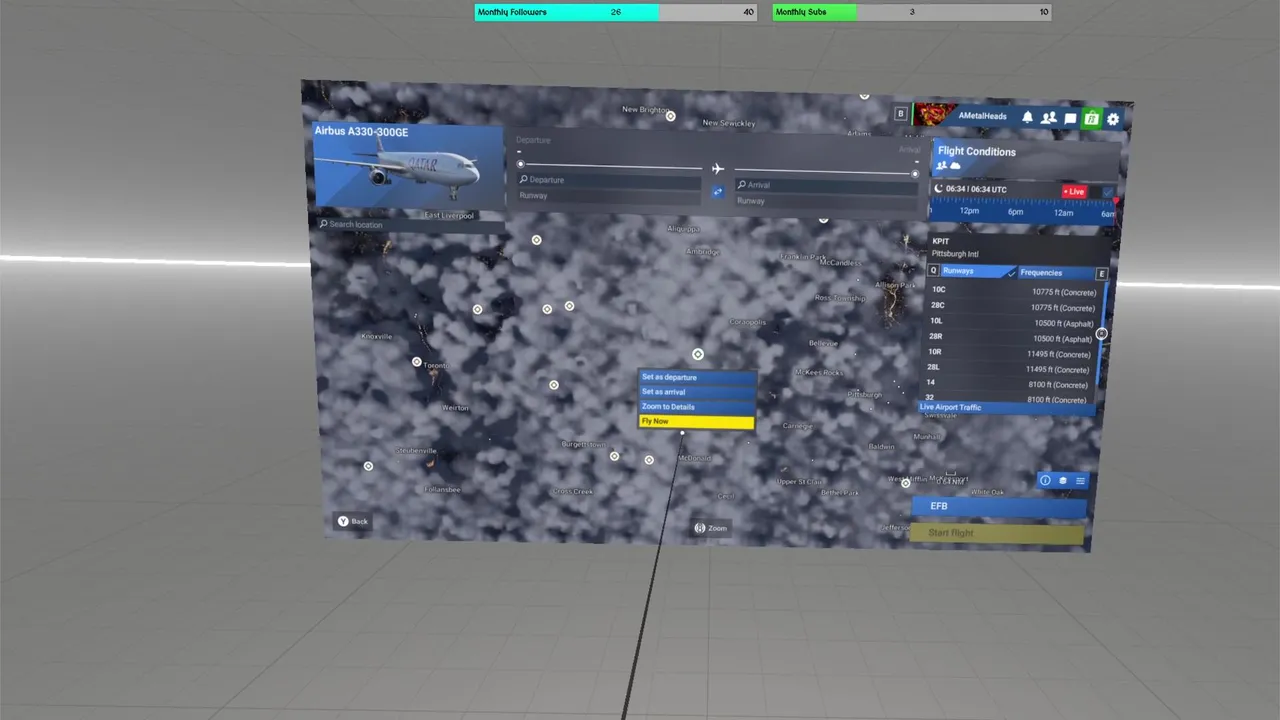
Task: Select runway 28C row
Action: pos(1014,306)
